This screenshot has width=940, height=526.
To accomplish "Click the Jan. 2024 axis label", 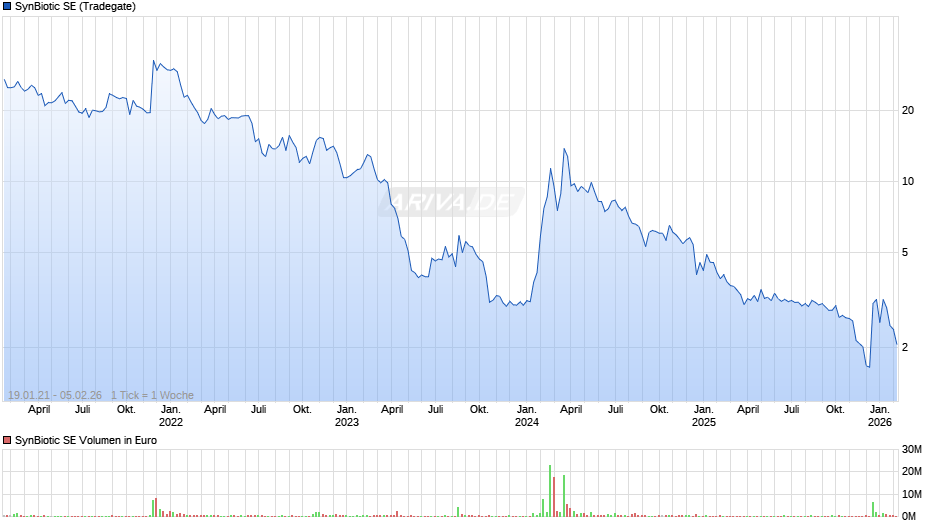I will click(526, 416).
